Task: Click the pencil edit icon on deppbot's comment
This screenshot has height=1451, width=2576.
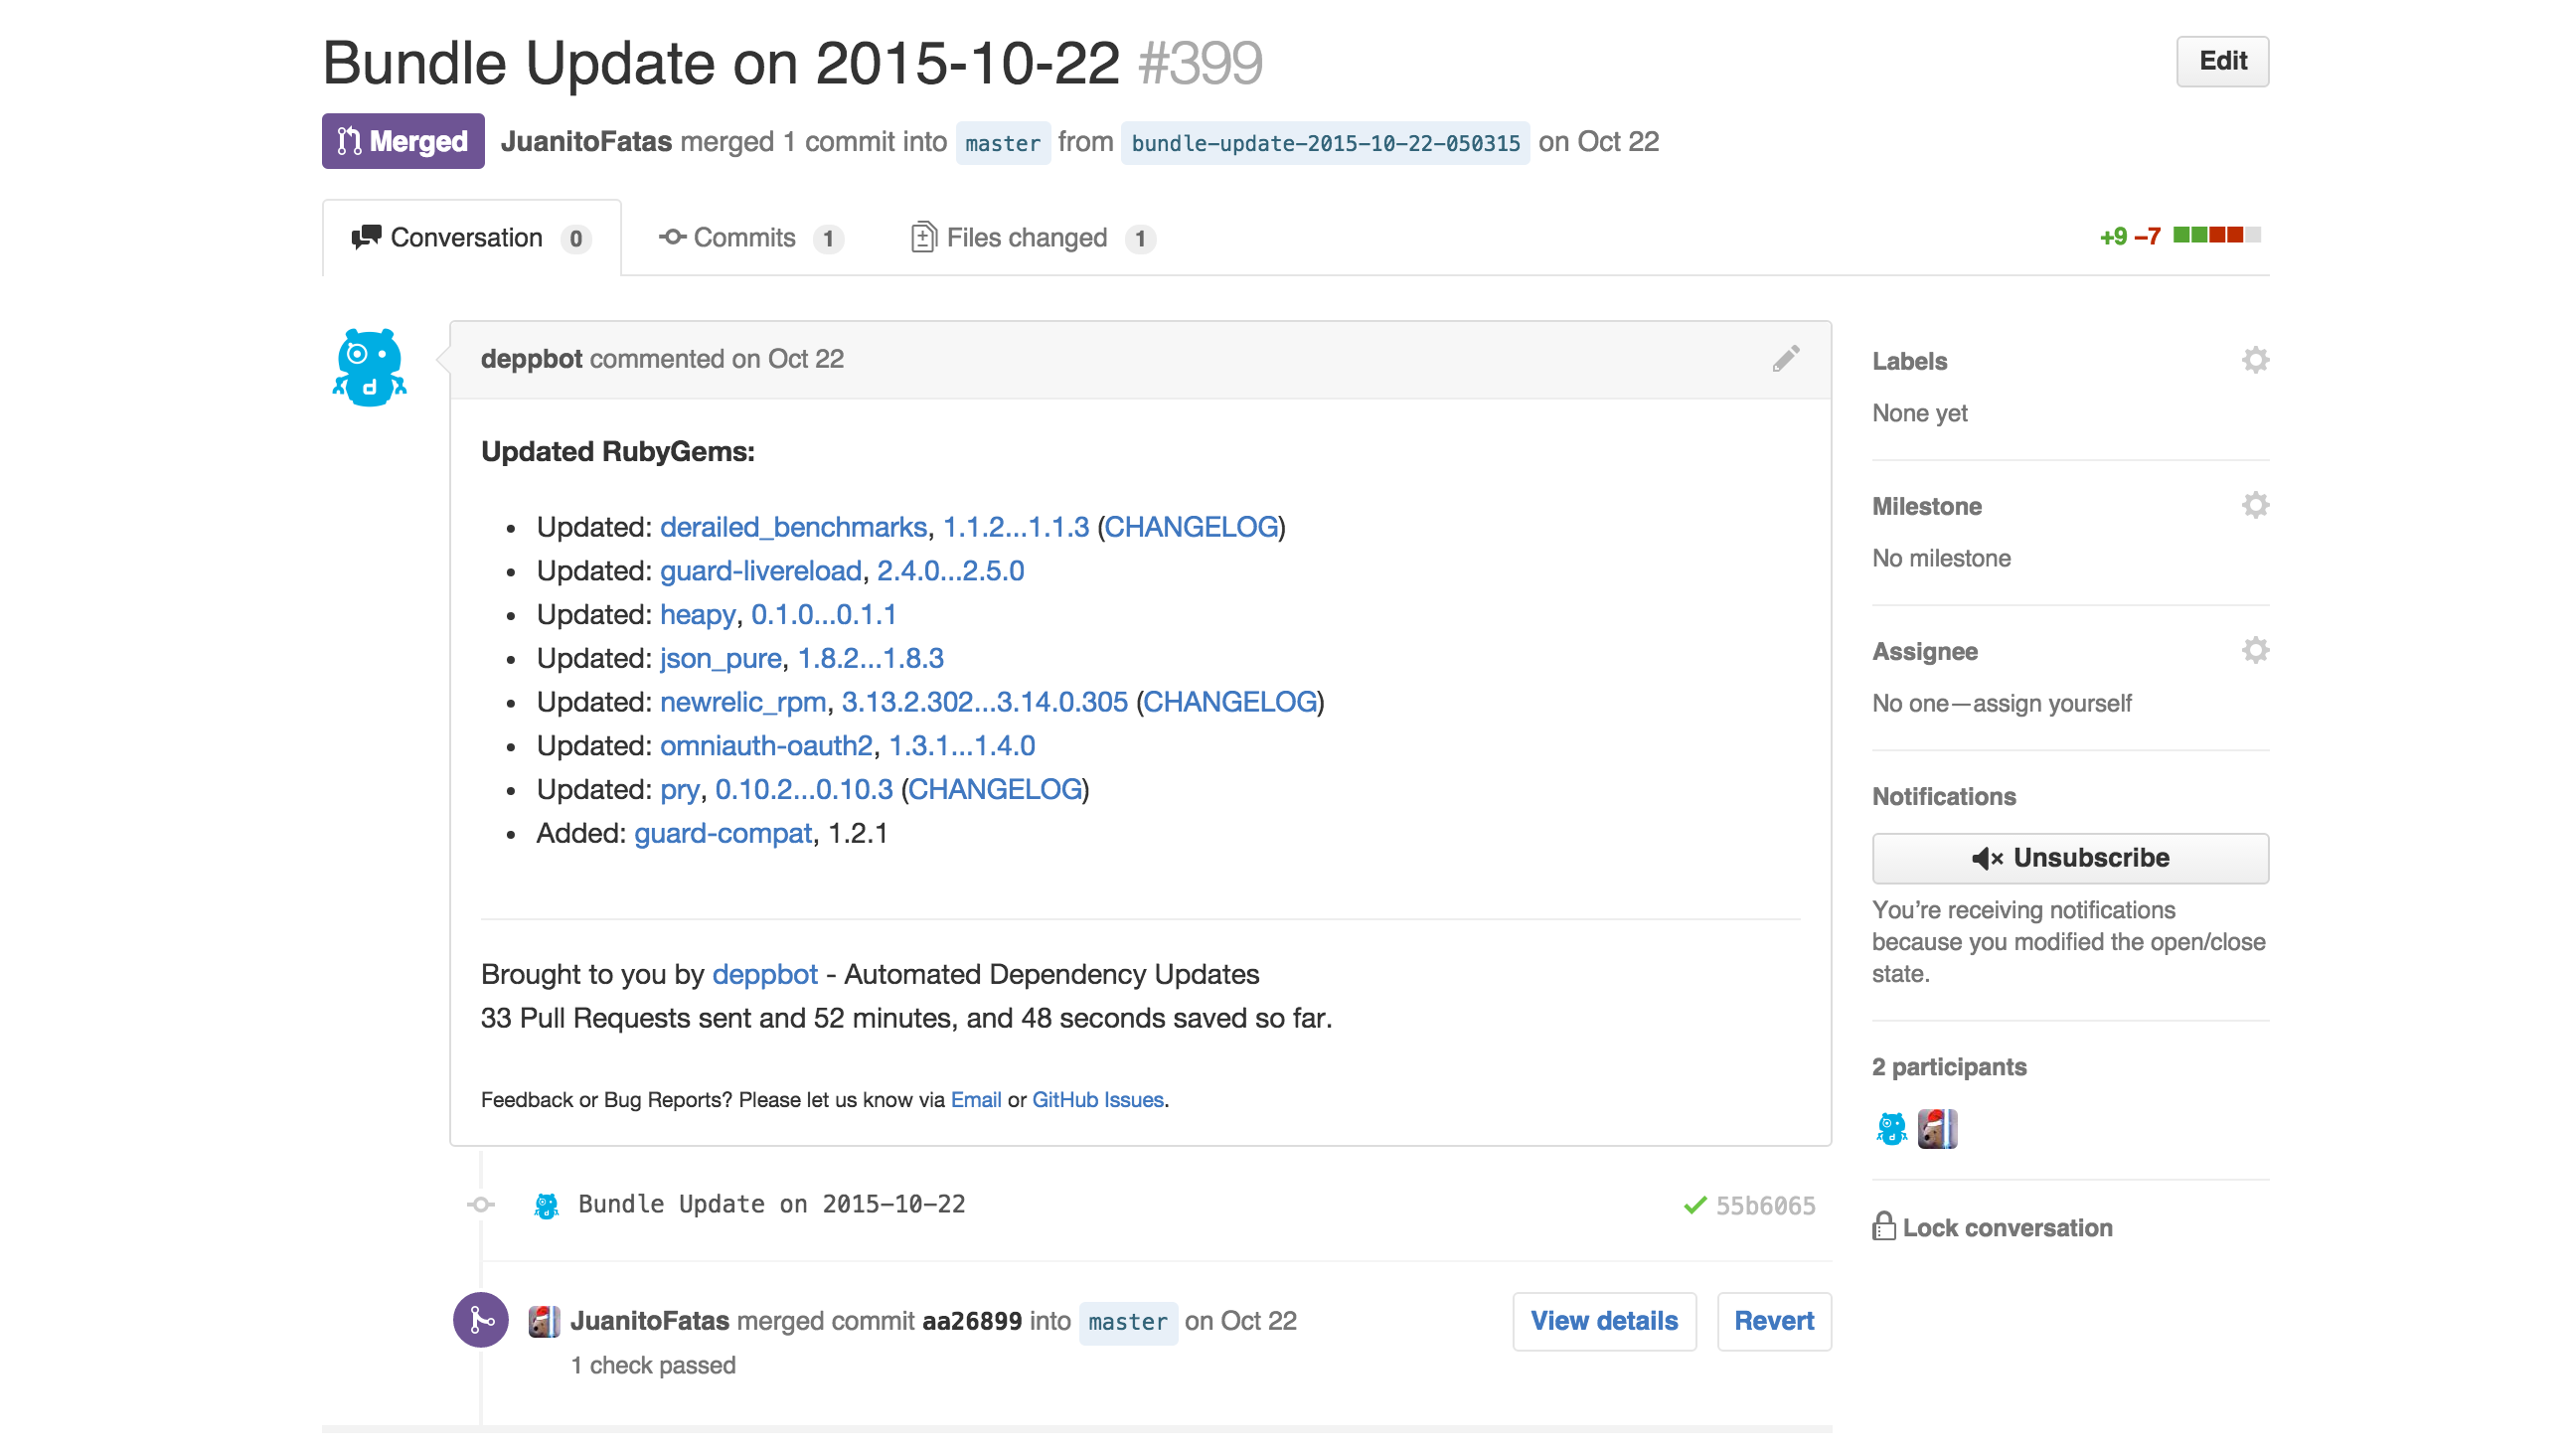Action: click(x=1786, y=359)
